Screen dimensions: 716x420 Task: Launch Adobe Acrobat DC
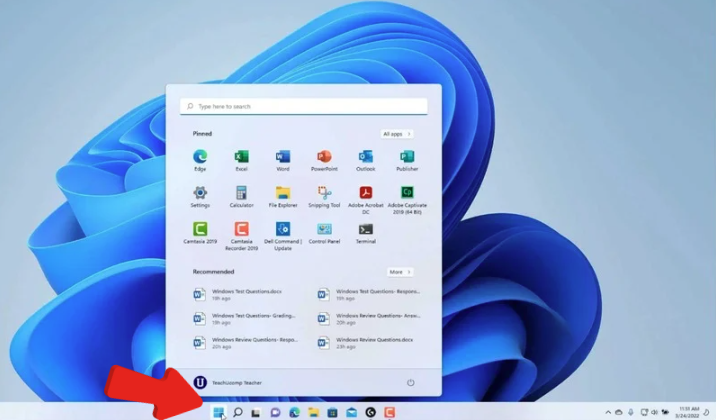365,194
